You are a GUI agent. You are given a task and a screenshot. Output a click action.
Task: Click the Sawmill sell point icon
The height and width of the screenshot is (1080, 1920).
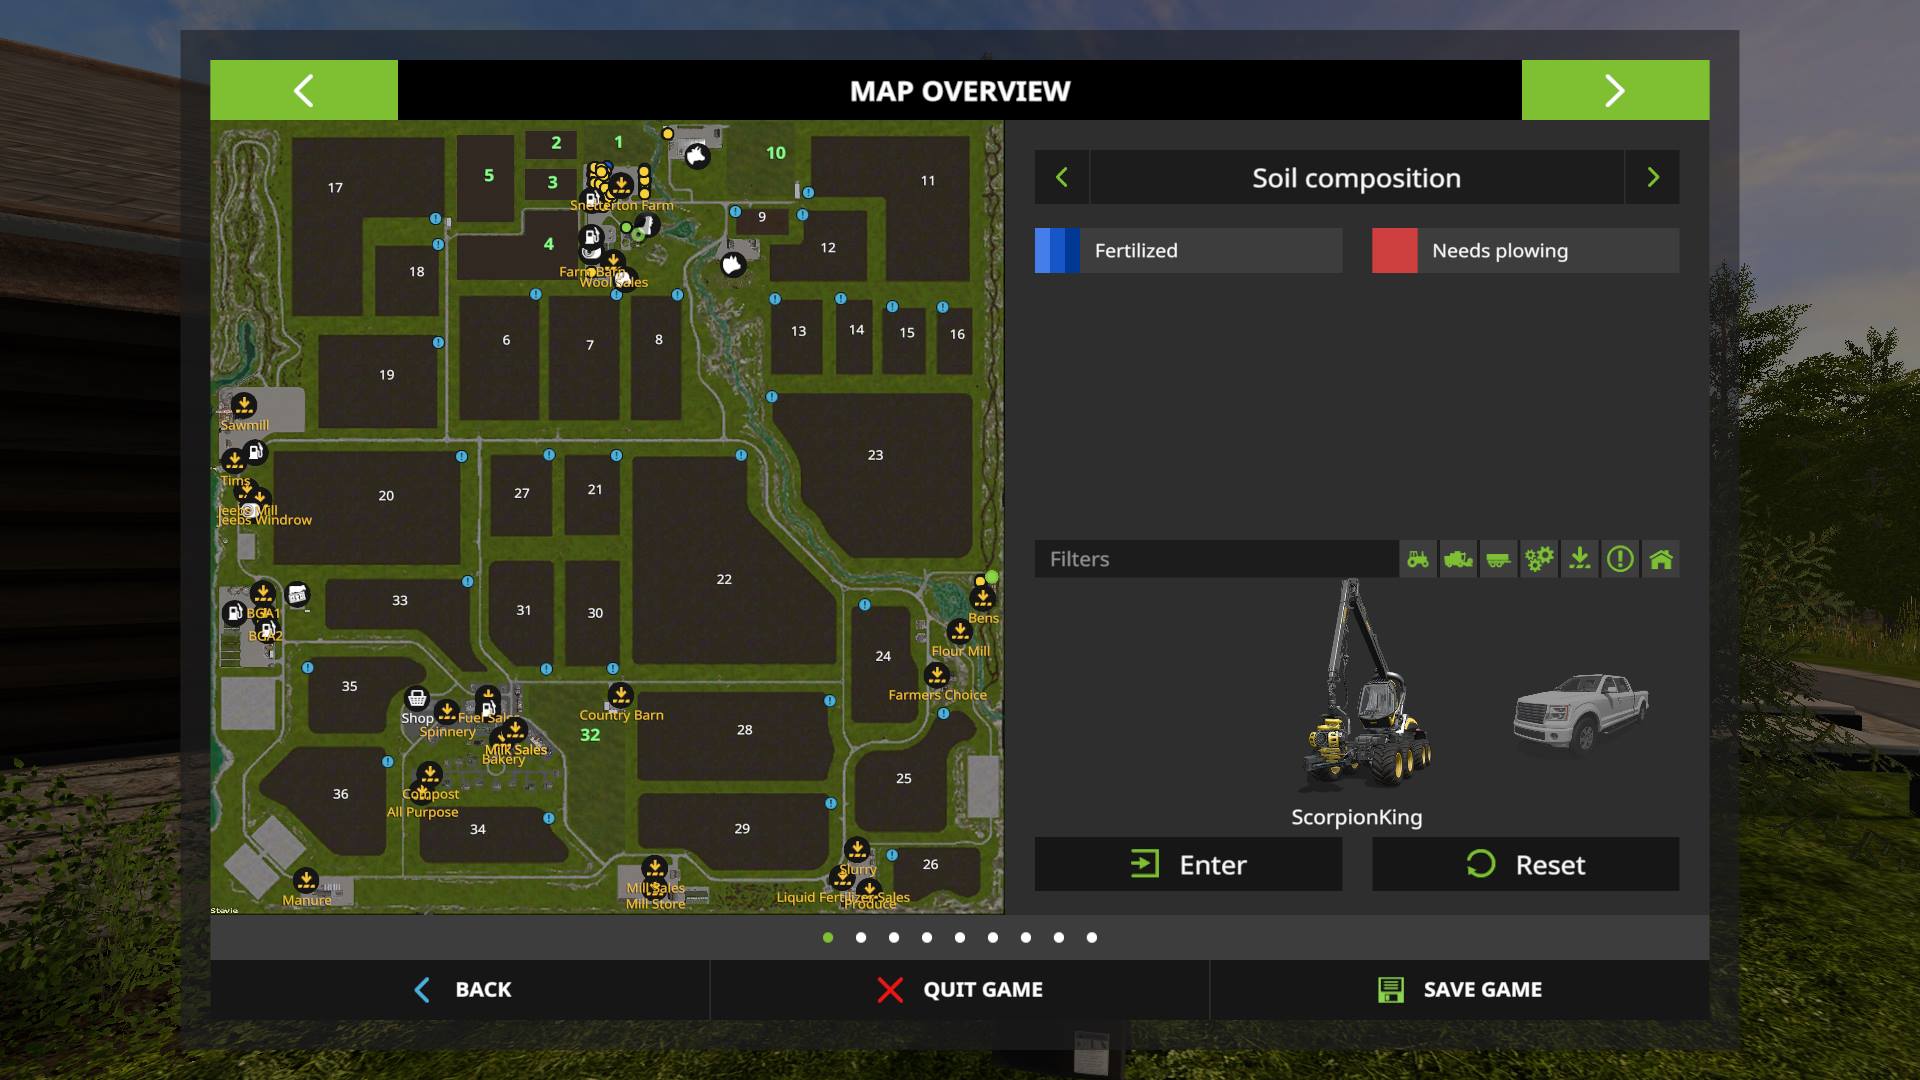click(x=244, y=405)
